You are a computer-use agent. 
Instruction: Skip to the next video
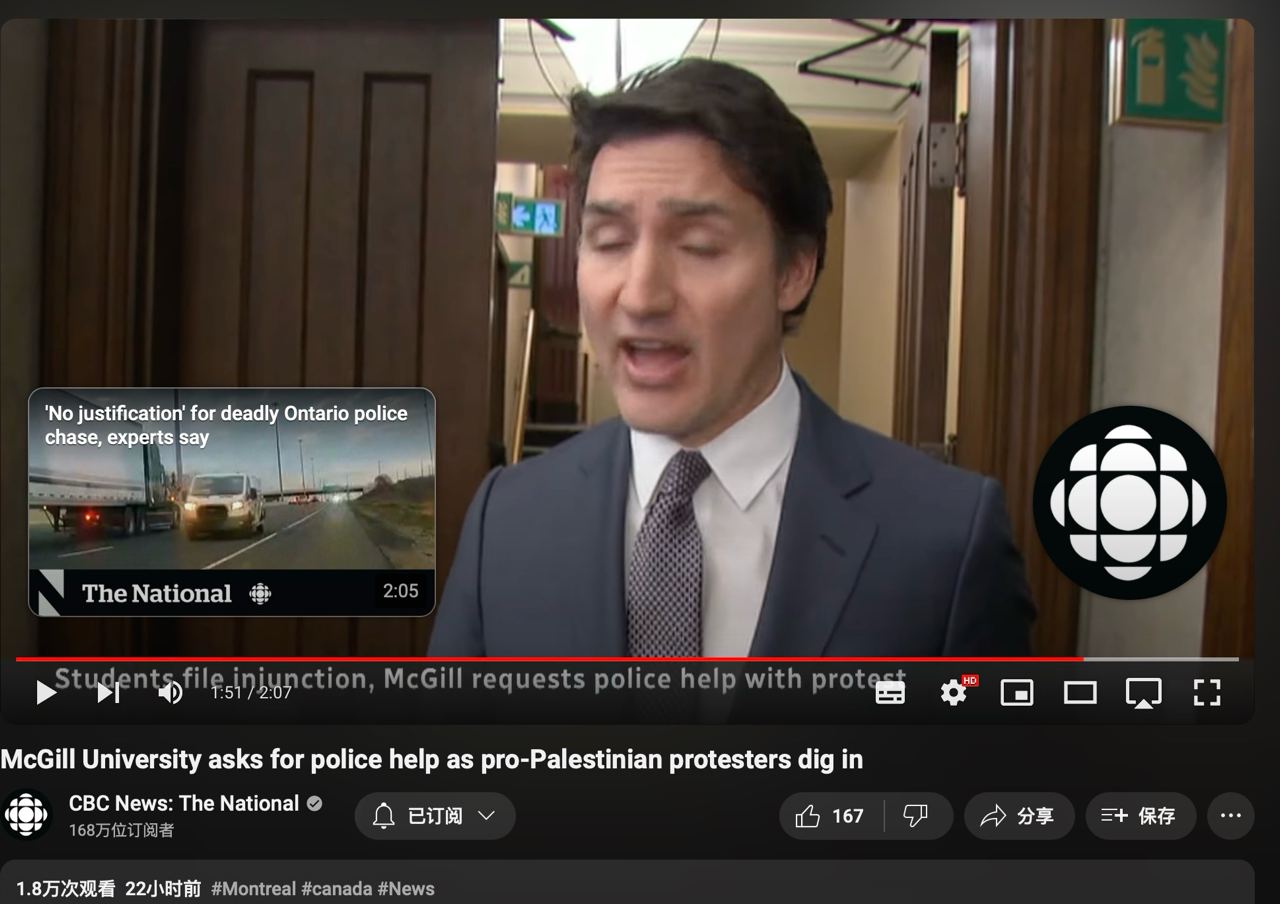click(108, 692)
